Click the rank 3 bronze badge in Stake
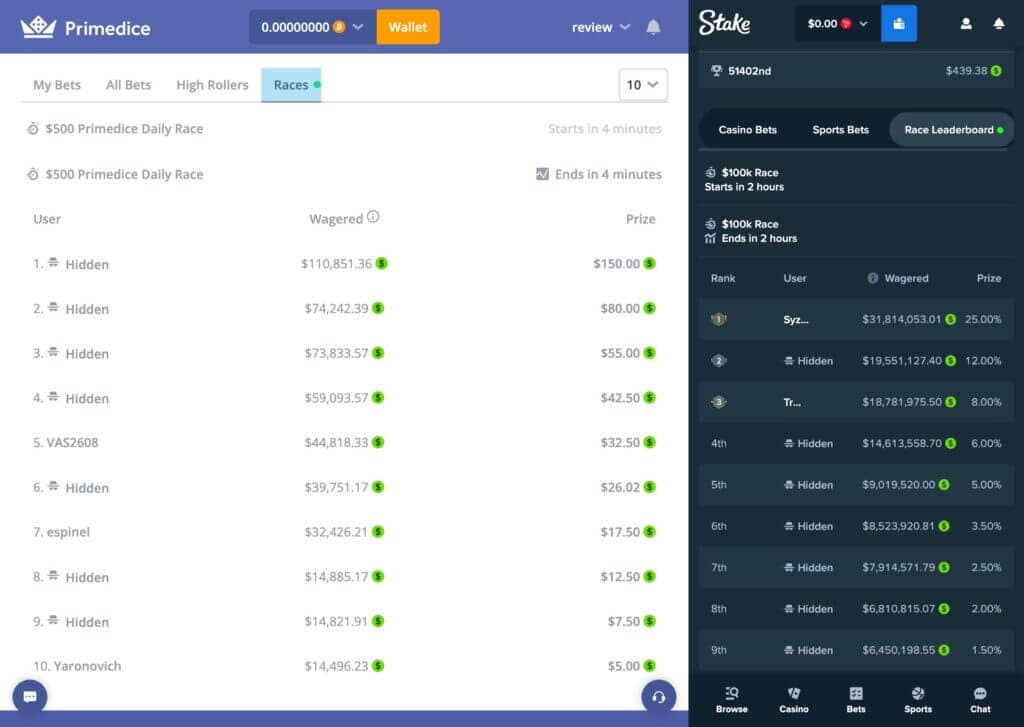Screen dimensions: 1024x727 (x=718, y=402)
